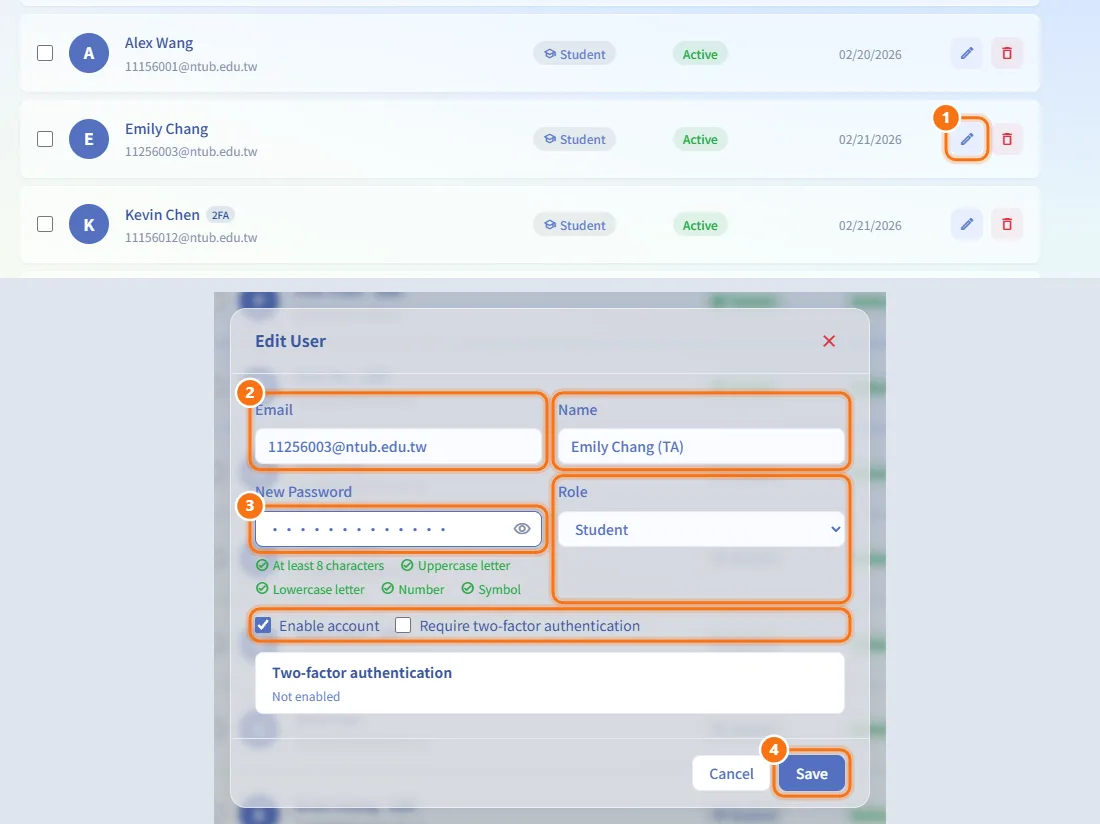
Task: Click the 2FA badge beside Kevin Chen
Action: [220, 215]
